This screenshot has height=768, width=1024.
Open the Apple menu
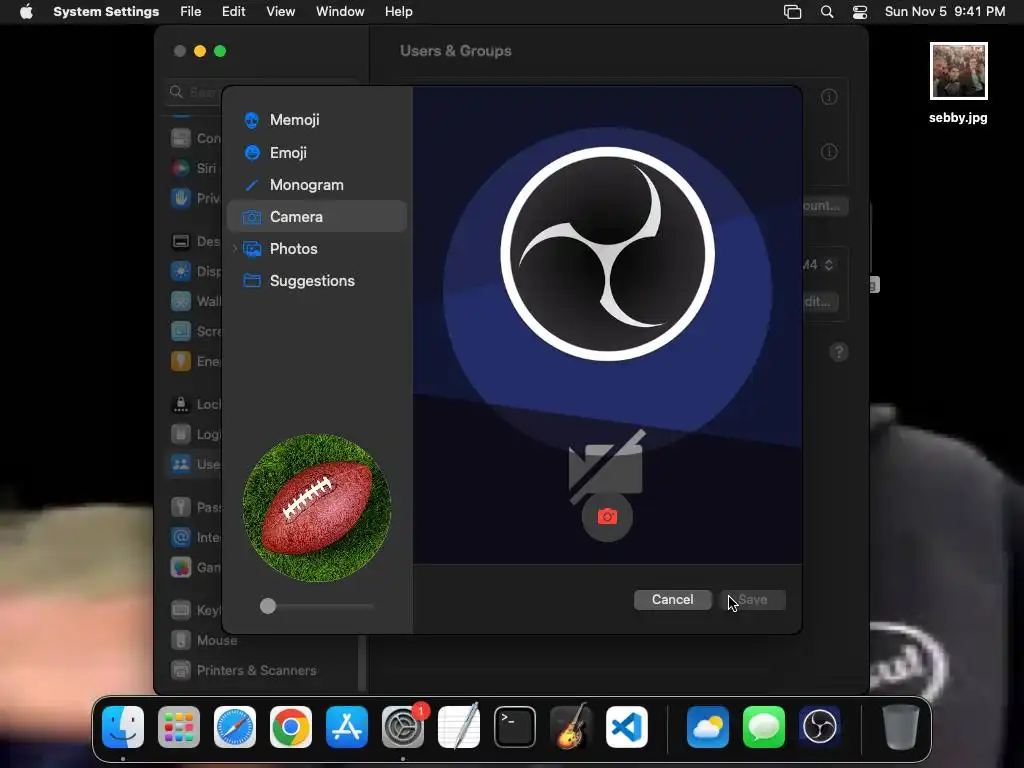click(x=26, y=12)
